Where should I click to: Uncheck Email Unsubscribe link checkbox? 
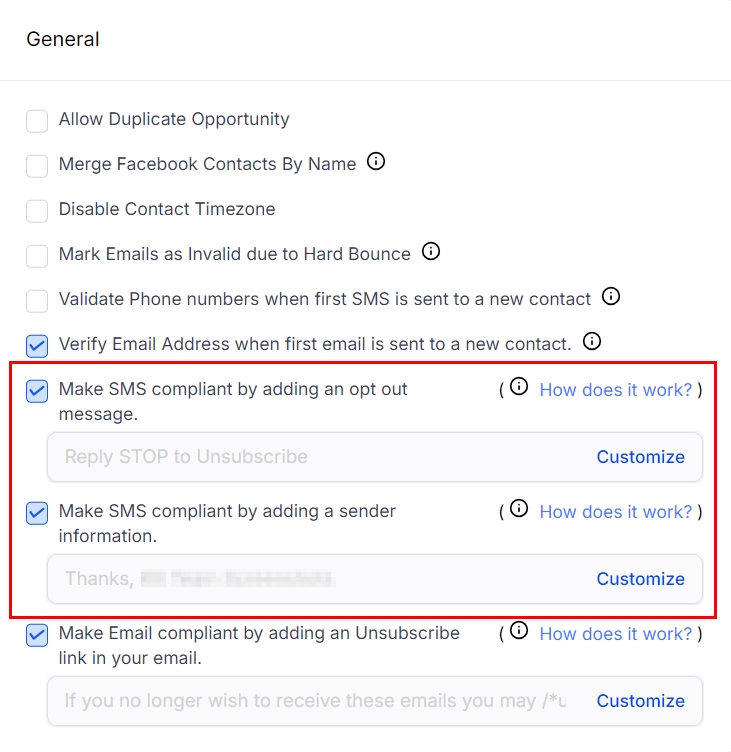point(37,635)
